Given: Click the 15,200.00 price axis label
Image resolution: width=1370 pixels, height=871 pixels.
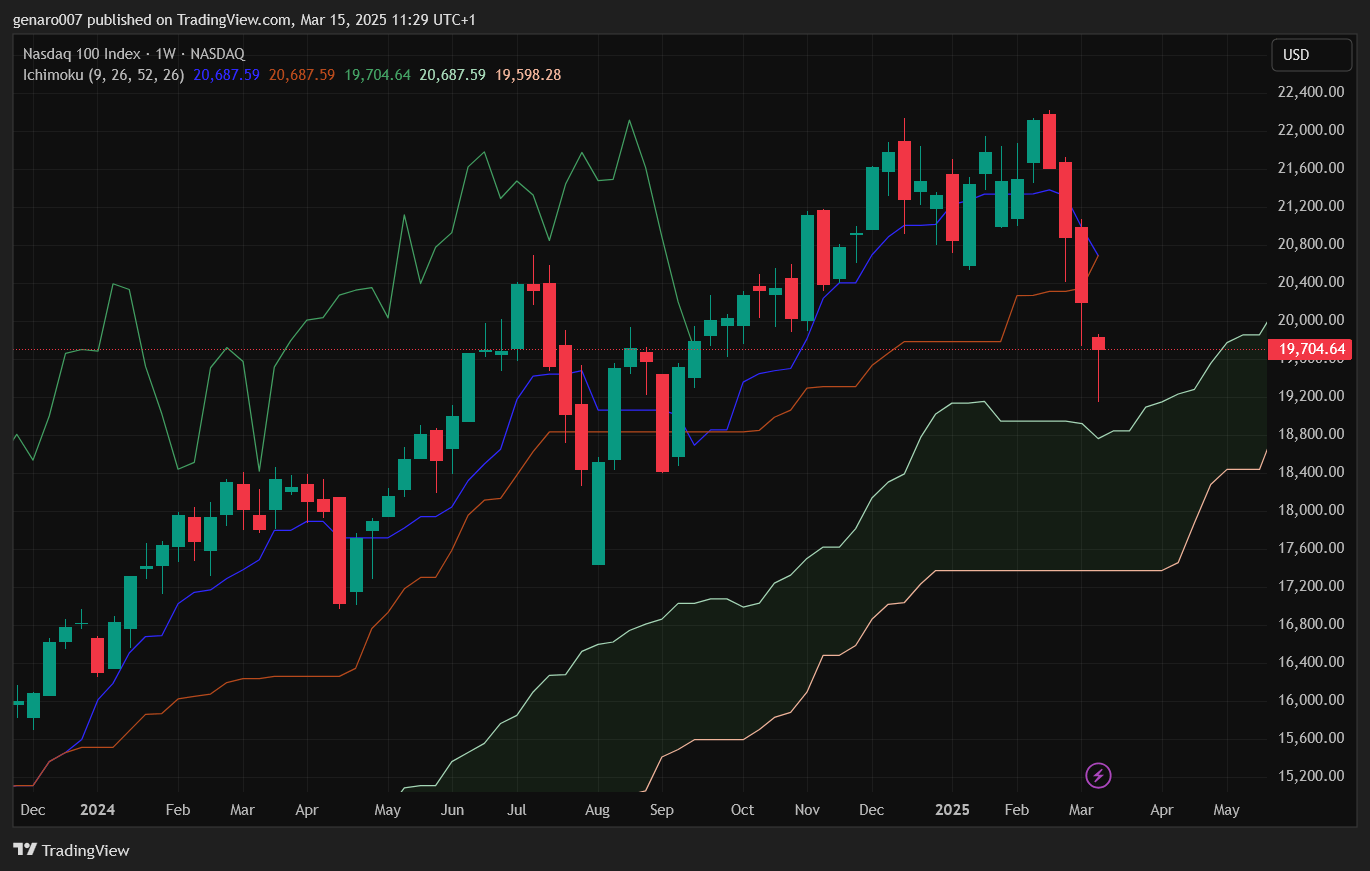Looking at the screenshot, I should (1311, 776).
